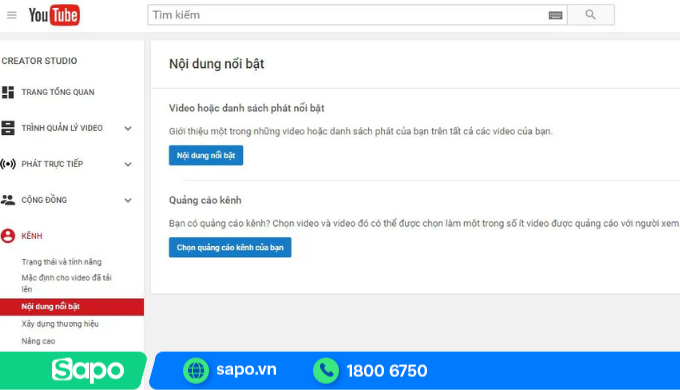The image size is (680, 390).
Task: Open Phát trực tiếp section
Action: pos(52,164)
